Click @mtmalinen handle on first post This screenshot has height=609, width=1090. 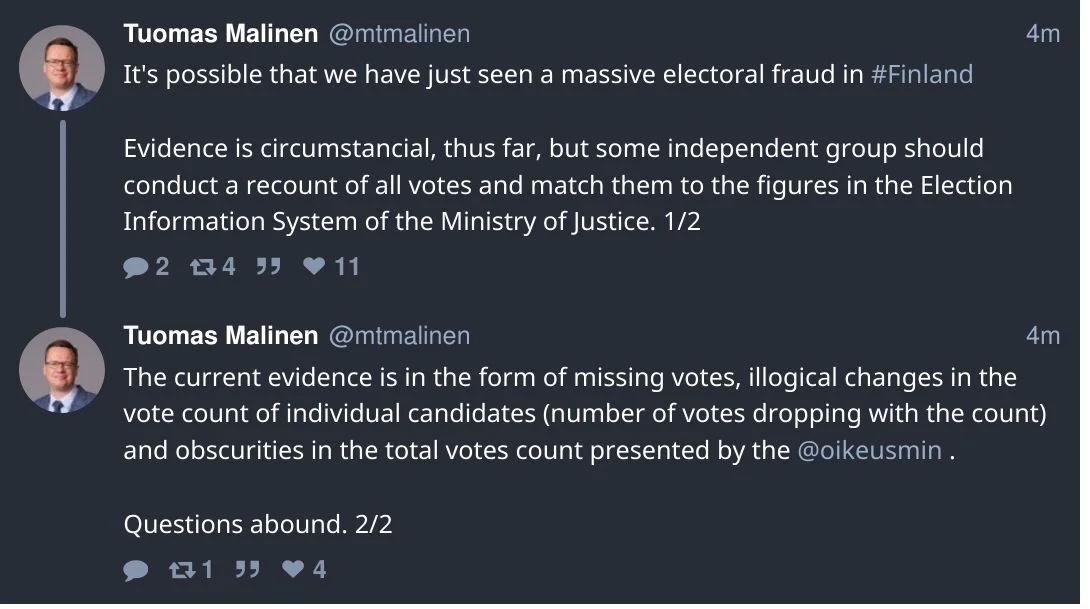pyautogui.click(x=399, y=34)
